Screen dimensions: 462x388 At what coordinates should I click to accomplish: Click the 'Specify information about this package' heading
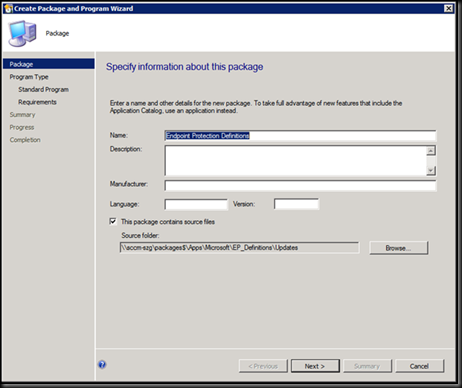tap(185, 67)
